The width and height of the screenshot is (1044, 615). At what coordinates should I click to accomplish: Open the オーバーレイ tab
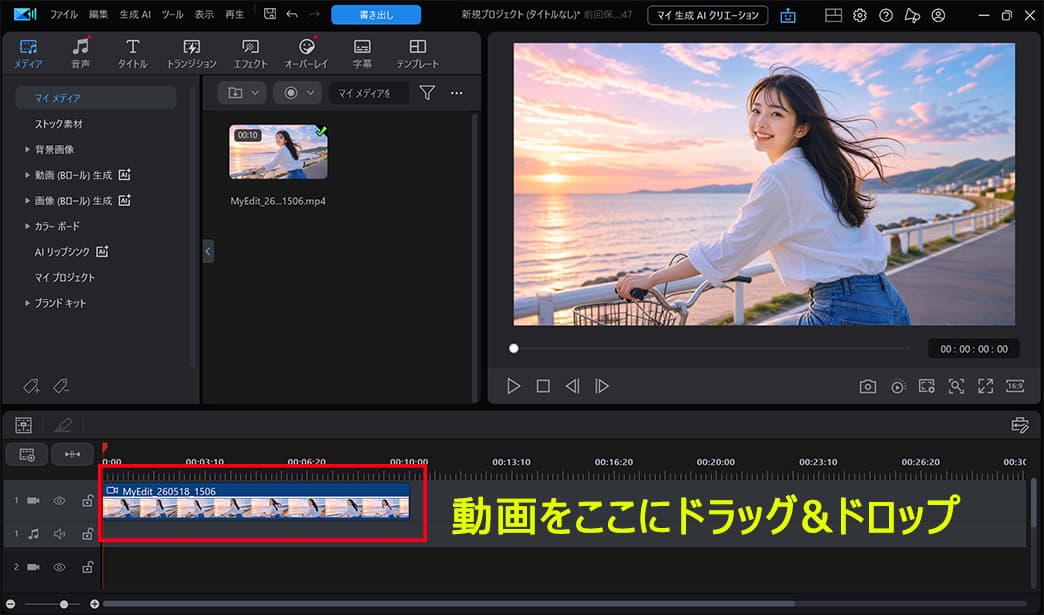pyautogui.click(x=306, y=54)
